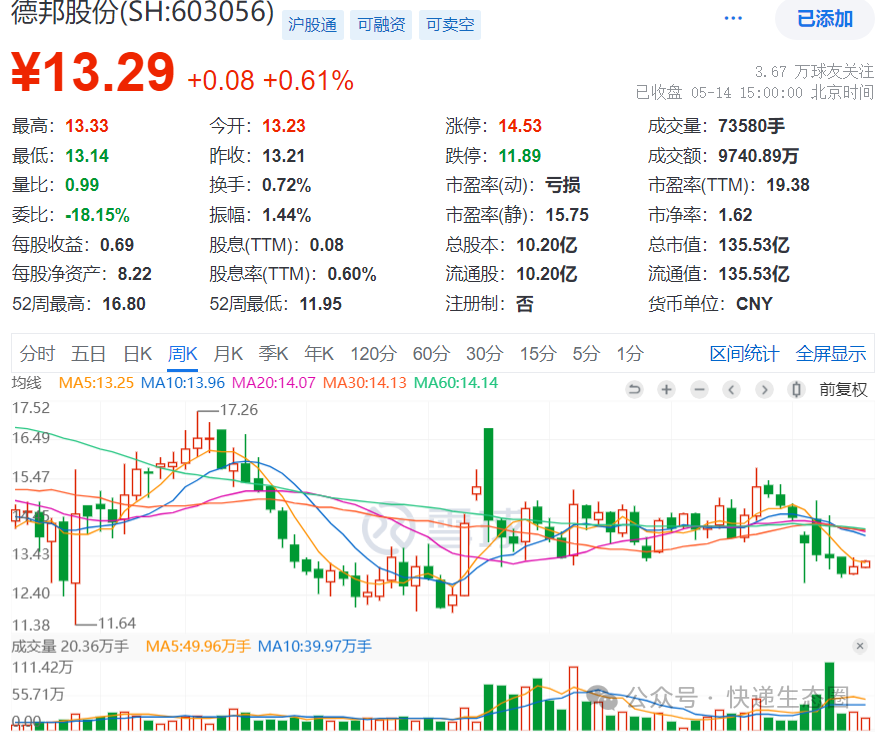Switch to the 分时 chart tab
The image size is (877, 732).
click(x=37, y=353)
